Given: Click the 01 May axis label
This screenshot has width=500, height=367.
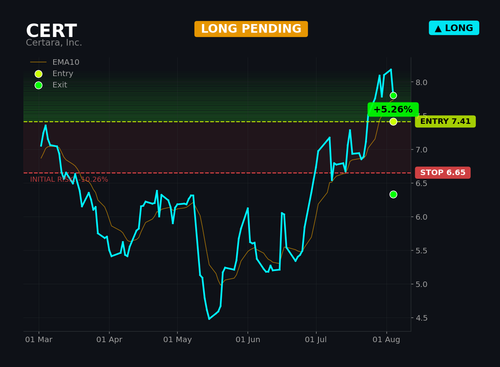Looking at the screenshot, I should [x=177, y=340].
